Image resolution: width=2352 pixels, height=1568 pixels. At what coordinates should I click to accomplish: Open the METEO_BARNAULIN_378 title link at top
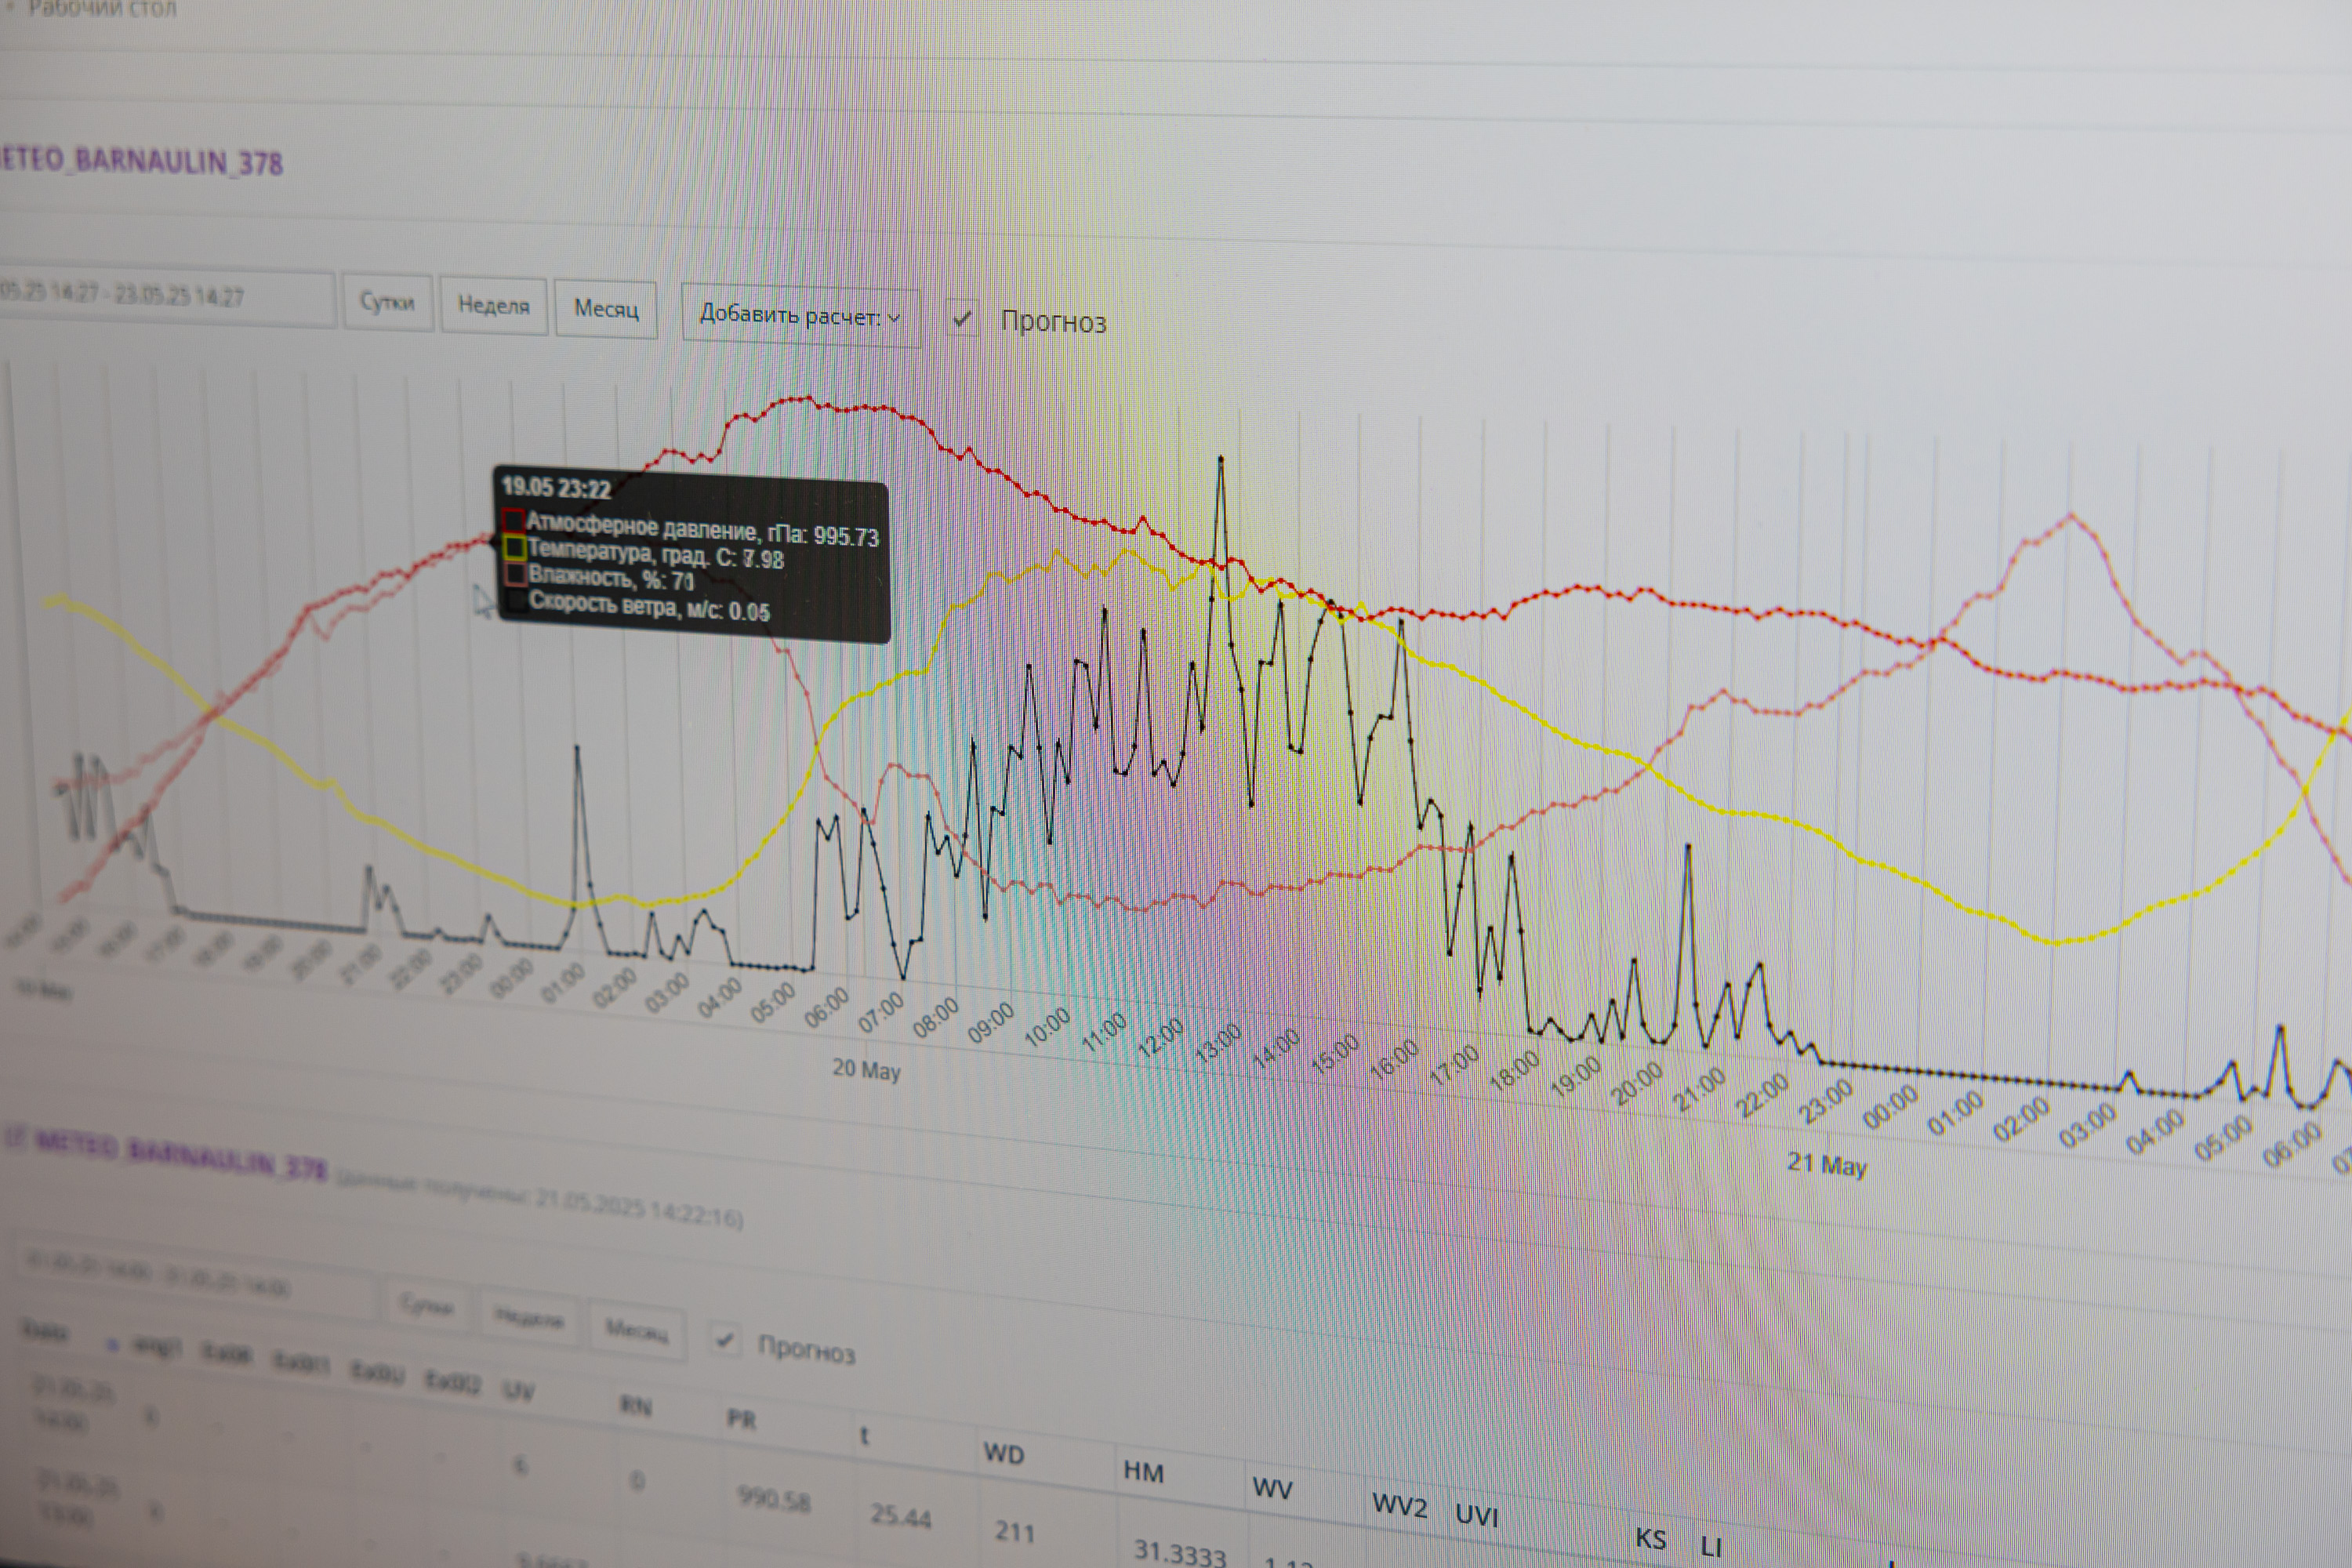(140, 161)
